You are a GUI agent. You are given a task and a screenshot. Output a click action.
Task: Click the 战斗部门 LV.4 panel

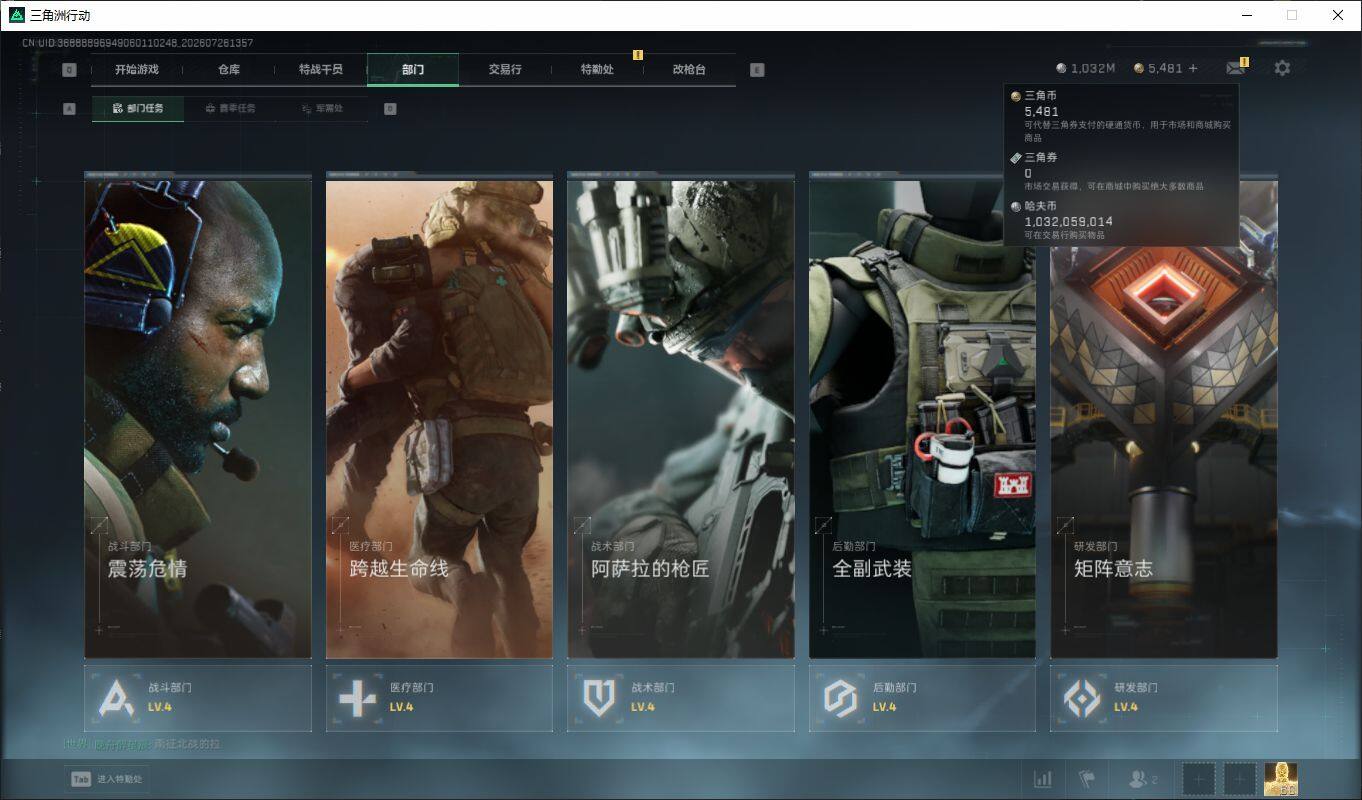pyautogui.click(x=198, y=698)
